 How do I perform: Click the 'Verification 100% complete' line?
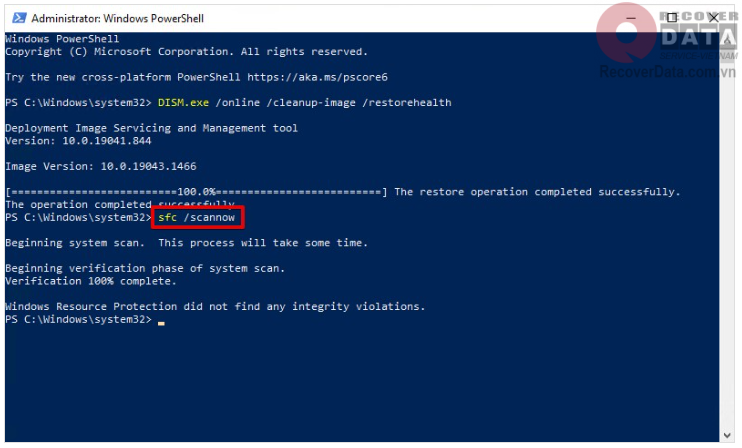[90, 281]
